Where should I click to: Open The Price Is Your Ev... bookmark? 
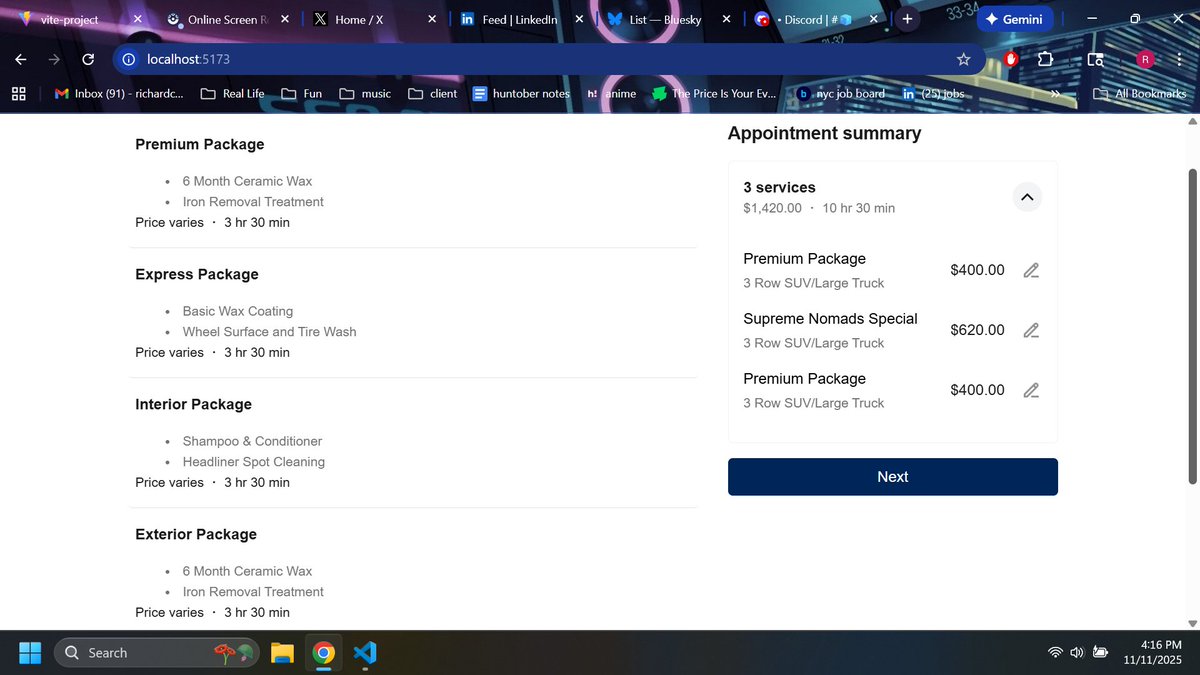coord(714,93)
